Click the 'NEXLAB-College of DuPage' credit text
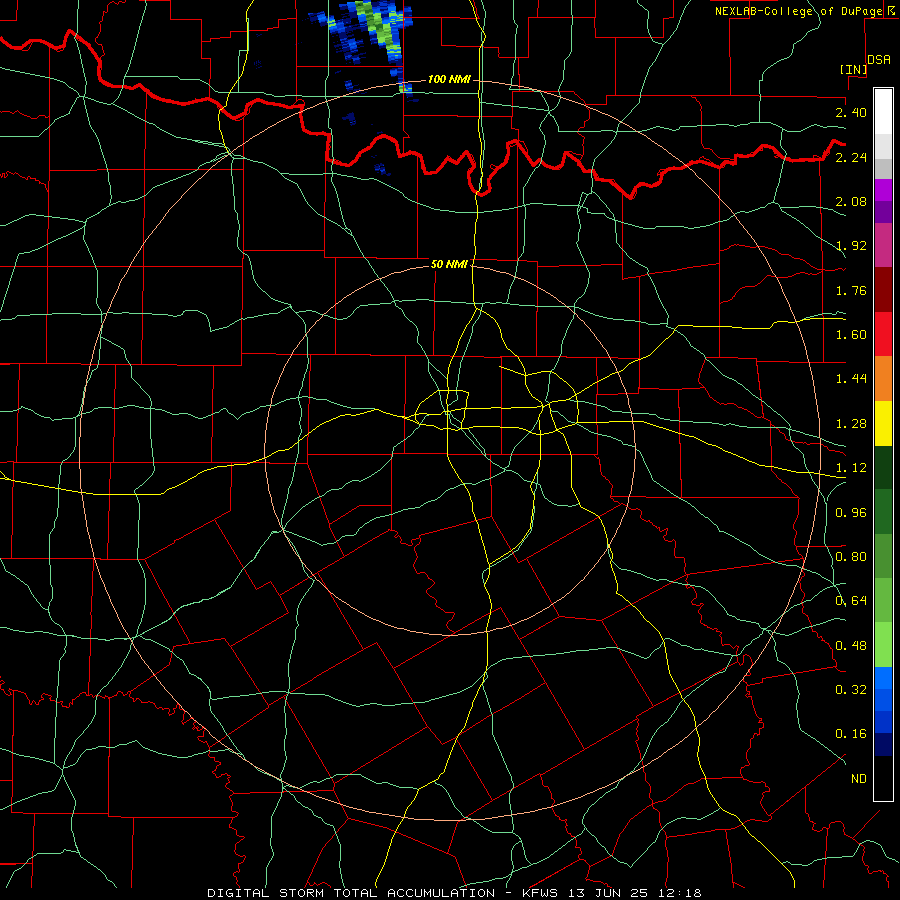The width and height of the screenshot is (900, 900). [798, 11]
